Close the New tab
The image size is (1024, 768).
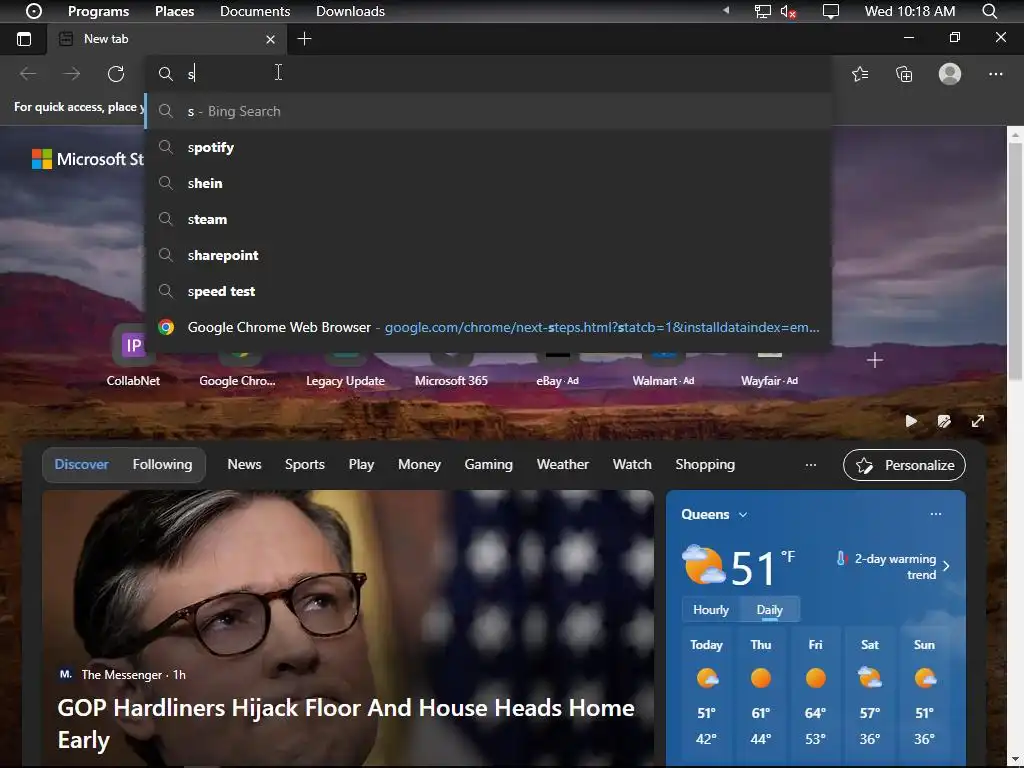(x=270, y=39)
